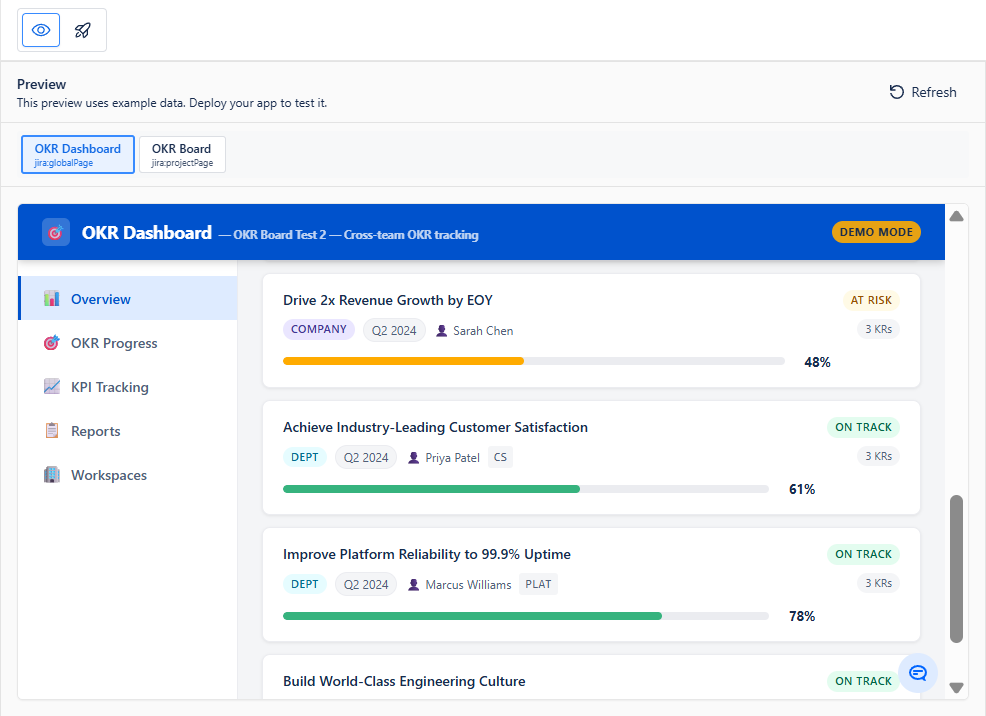Click the PLAT department tag
The height and width of the screenshot is (716, 986).
[538, 584]
